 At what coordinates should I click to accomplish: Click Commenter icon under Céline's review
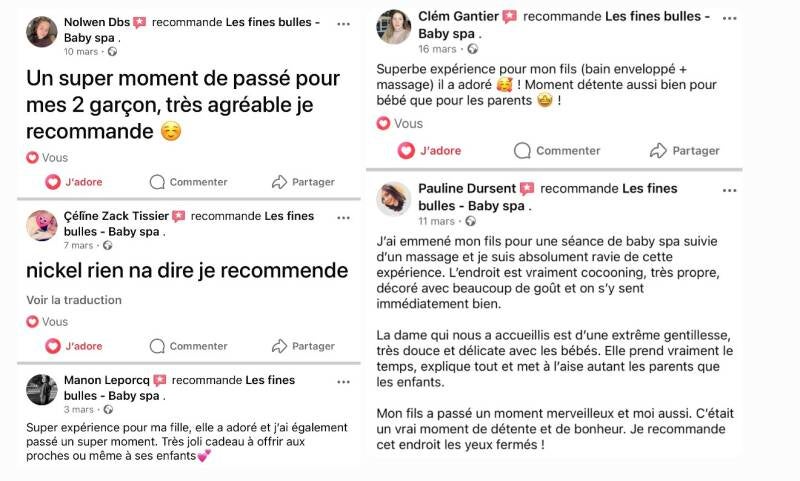[x=157, y=346]
